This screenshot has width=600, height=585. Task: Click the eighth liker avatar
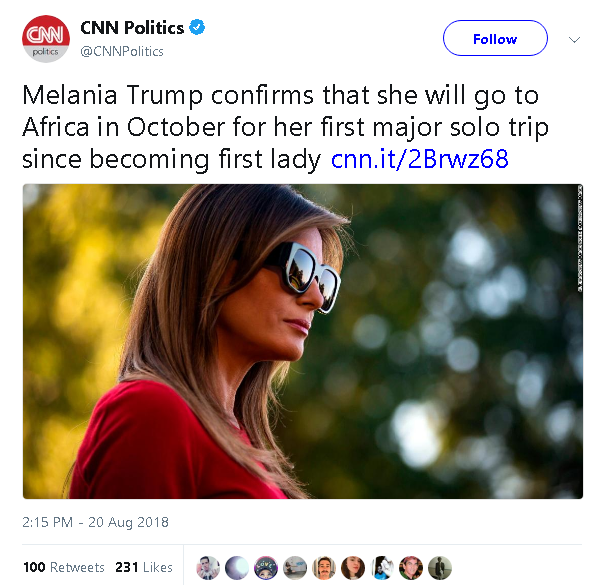(411, 567)
